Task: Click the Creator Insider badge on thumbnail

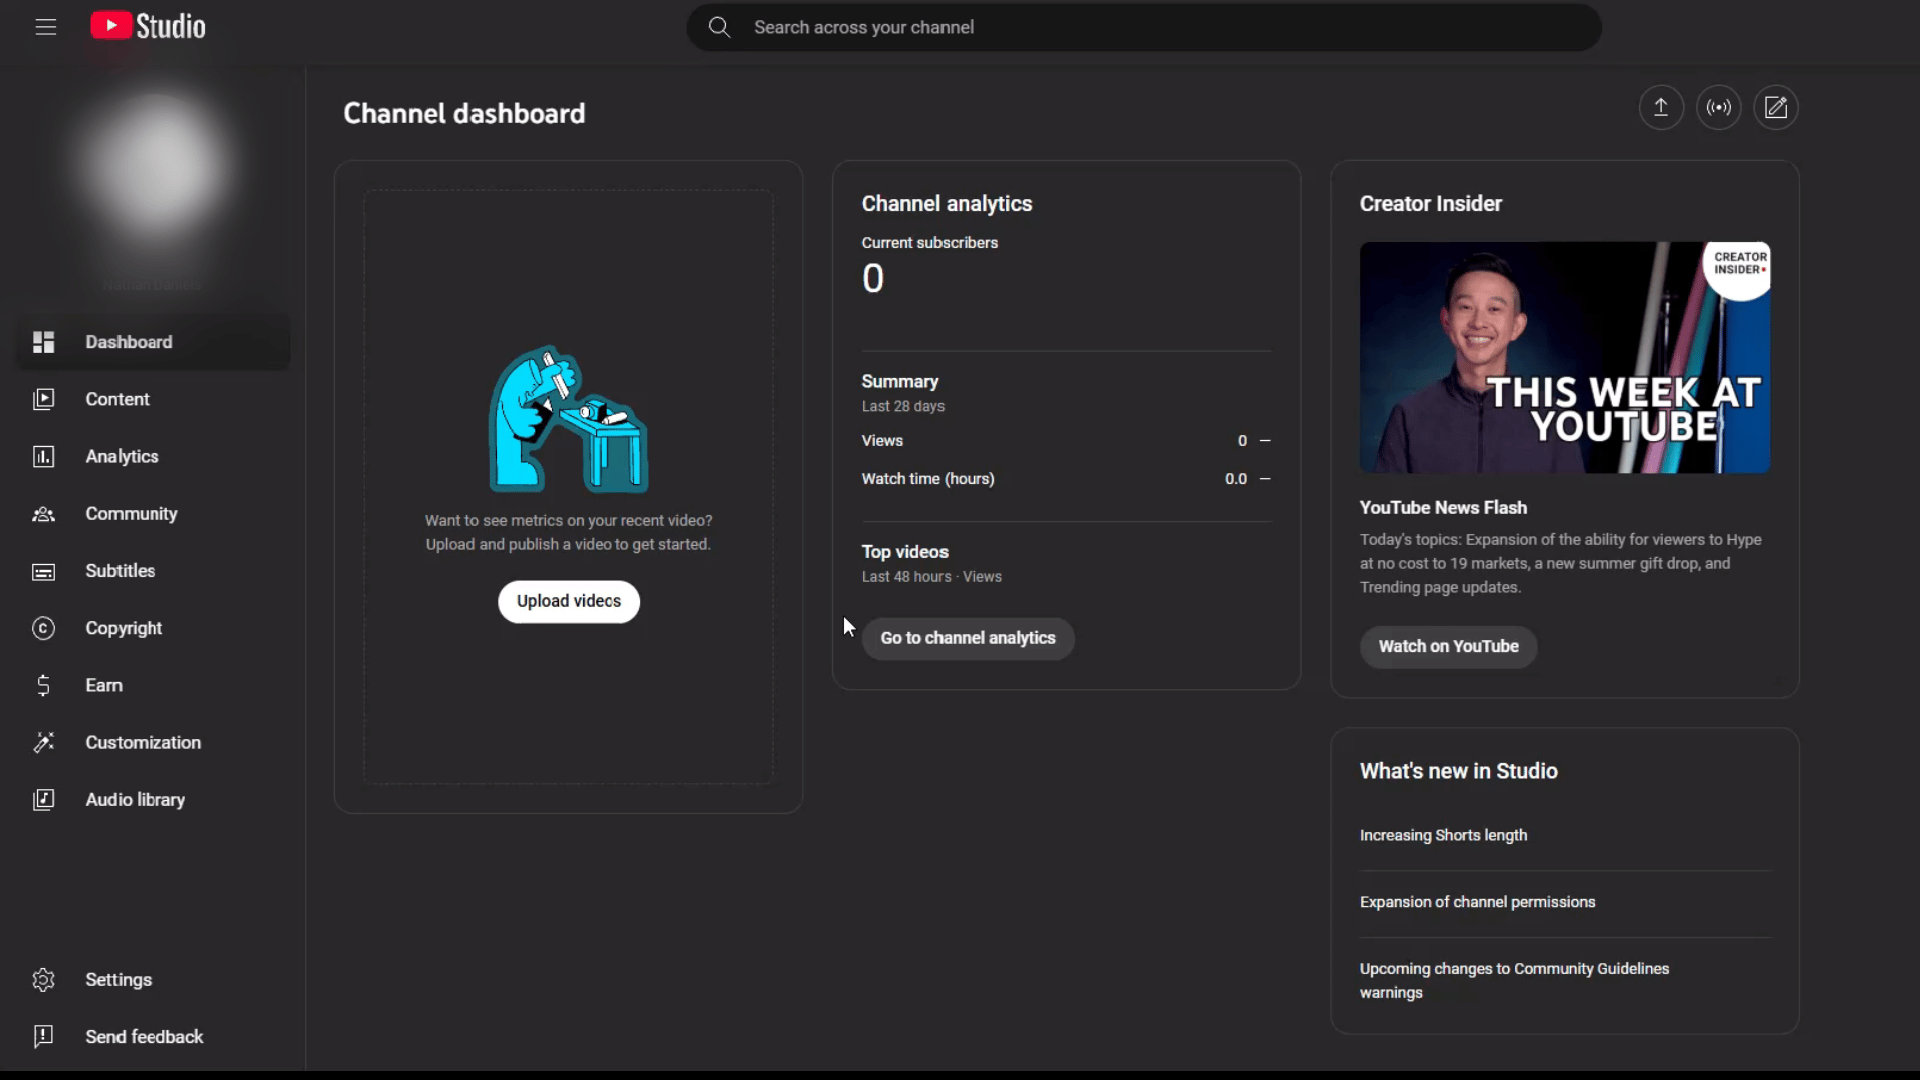Action: [x=1738, y=268]
